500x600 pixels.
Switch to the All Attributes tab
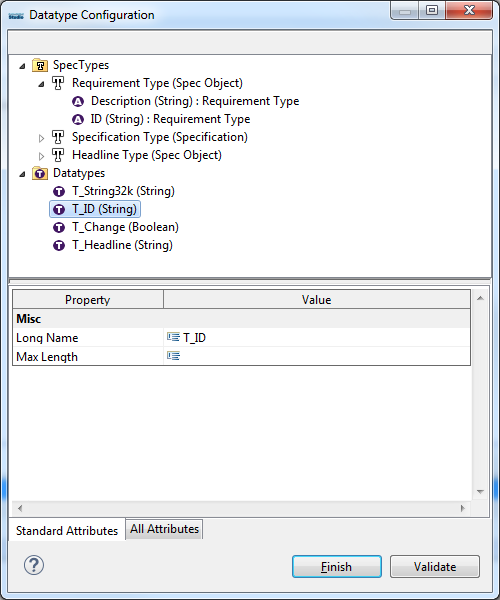pos(164,529)
